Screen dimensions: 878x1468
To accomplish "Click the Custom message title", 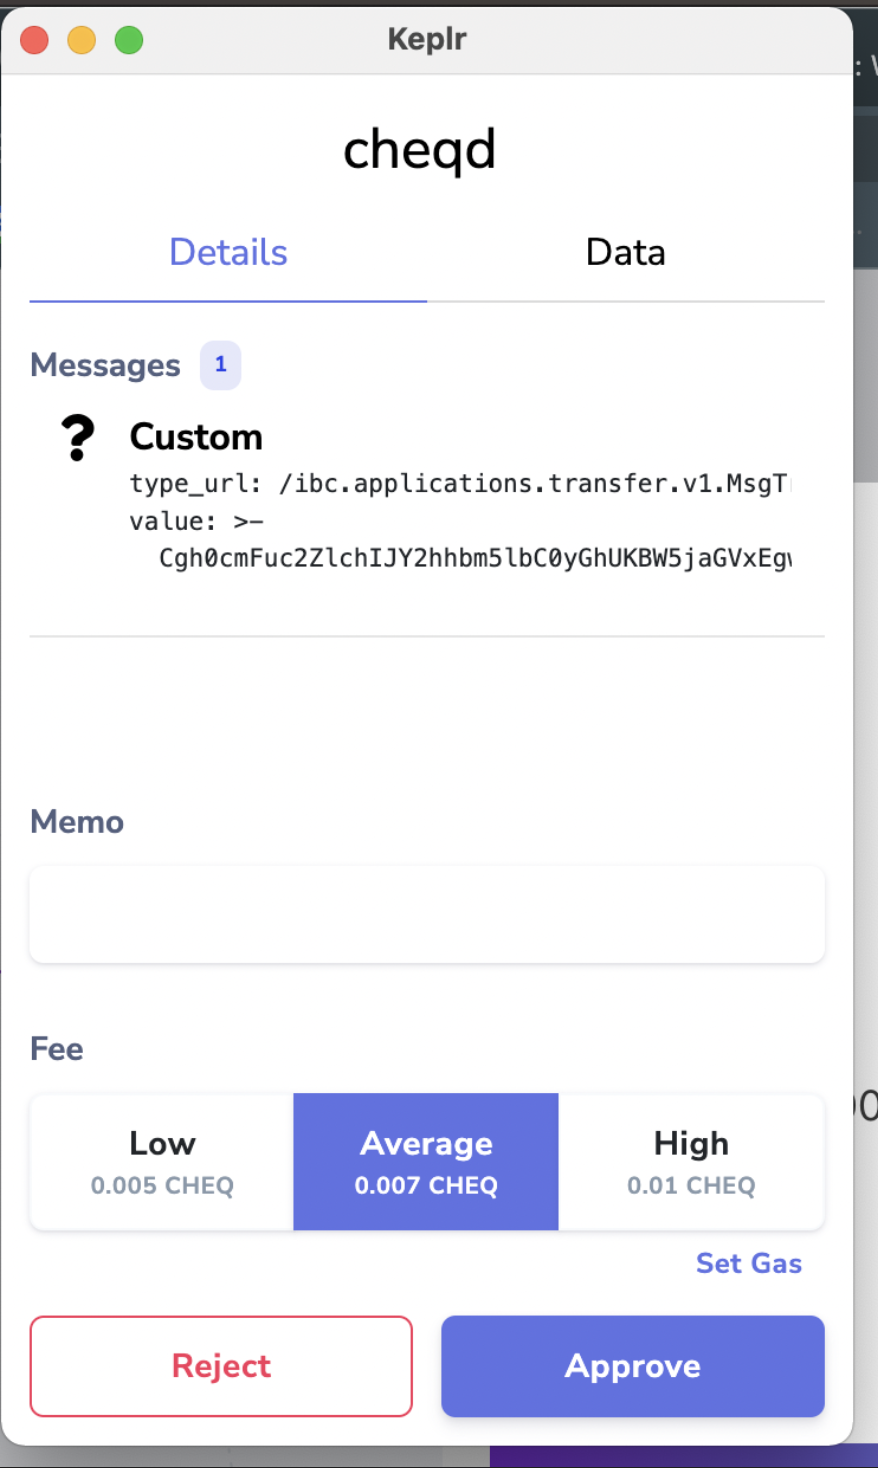I will [196, 438].
